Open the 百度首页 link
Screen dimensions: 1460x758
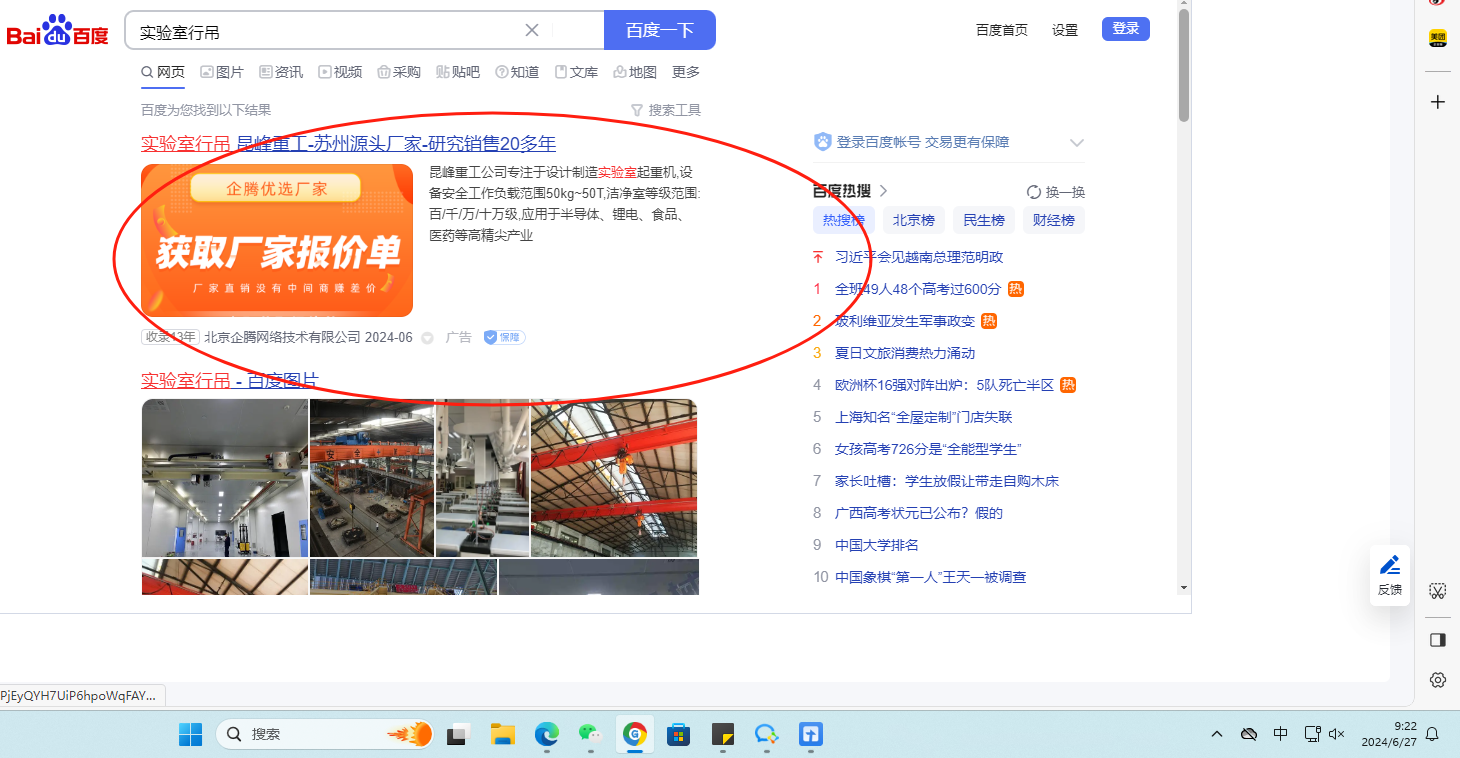(x=1002, y=30)
